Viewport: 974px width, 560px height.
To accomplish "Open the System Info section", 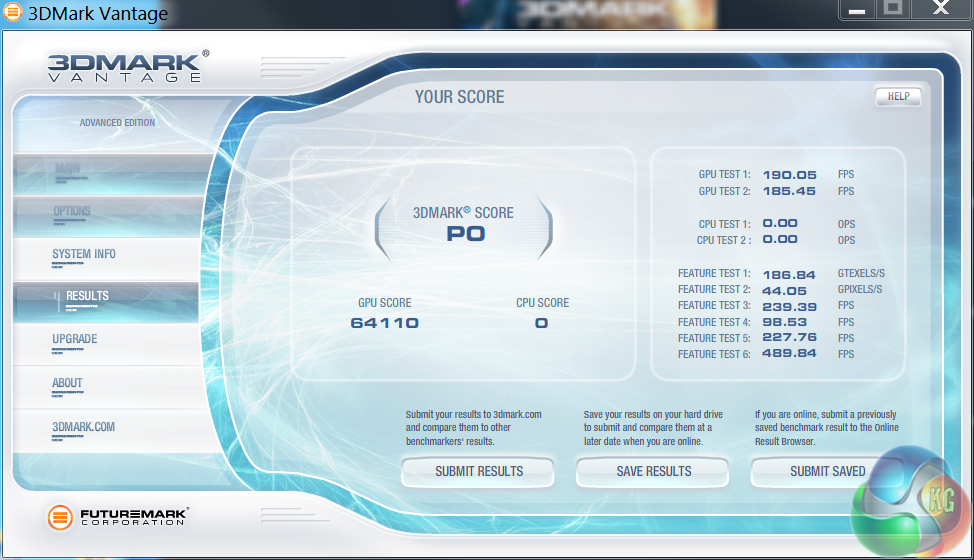I will [x=106, y=258].
